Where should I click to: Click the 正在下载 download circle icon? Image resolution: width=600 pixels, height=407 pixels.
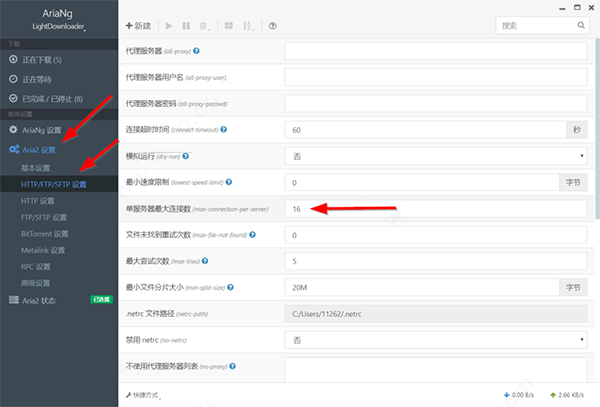point(13,59)
